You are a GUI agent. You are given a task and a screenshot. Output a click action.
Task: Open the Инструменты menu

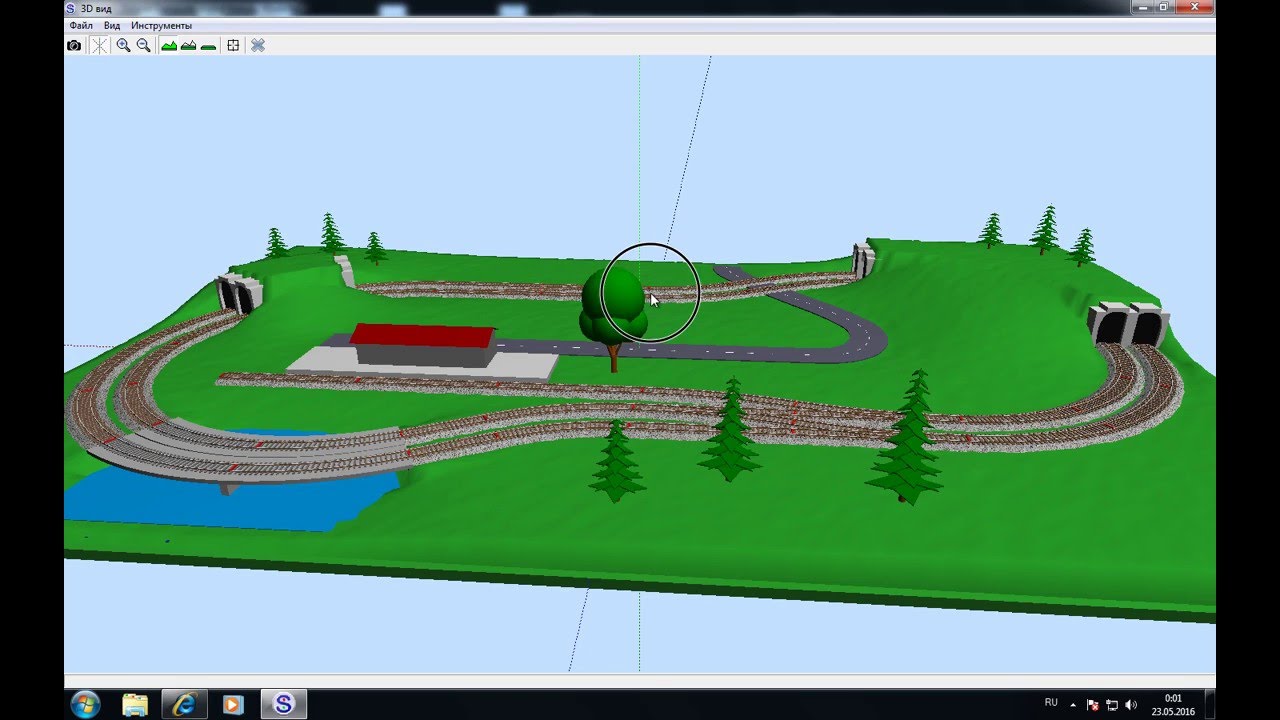[161, 25]
